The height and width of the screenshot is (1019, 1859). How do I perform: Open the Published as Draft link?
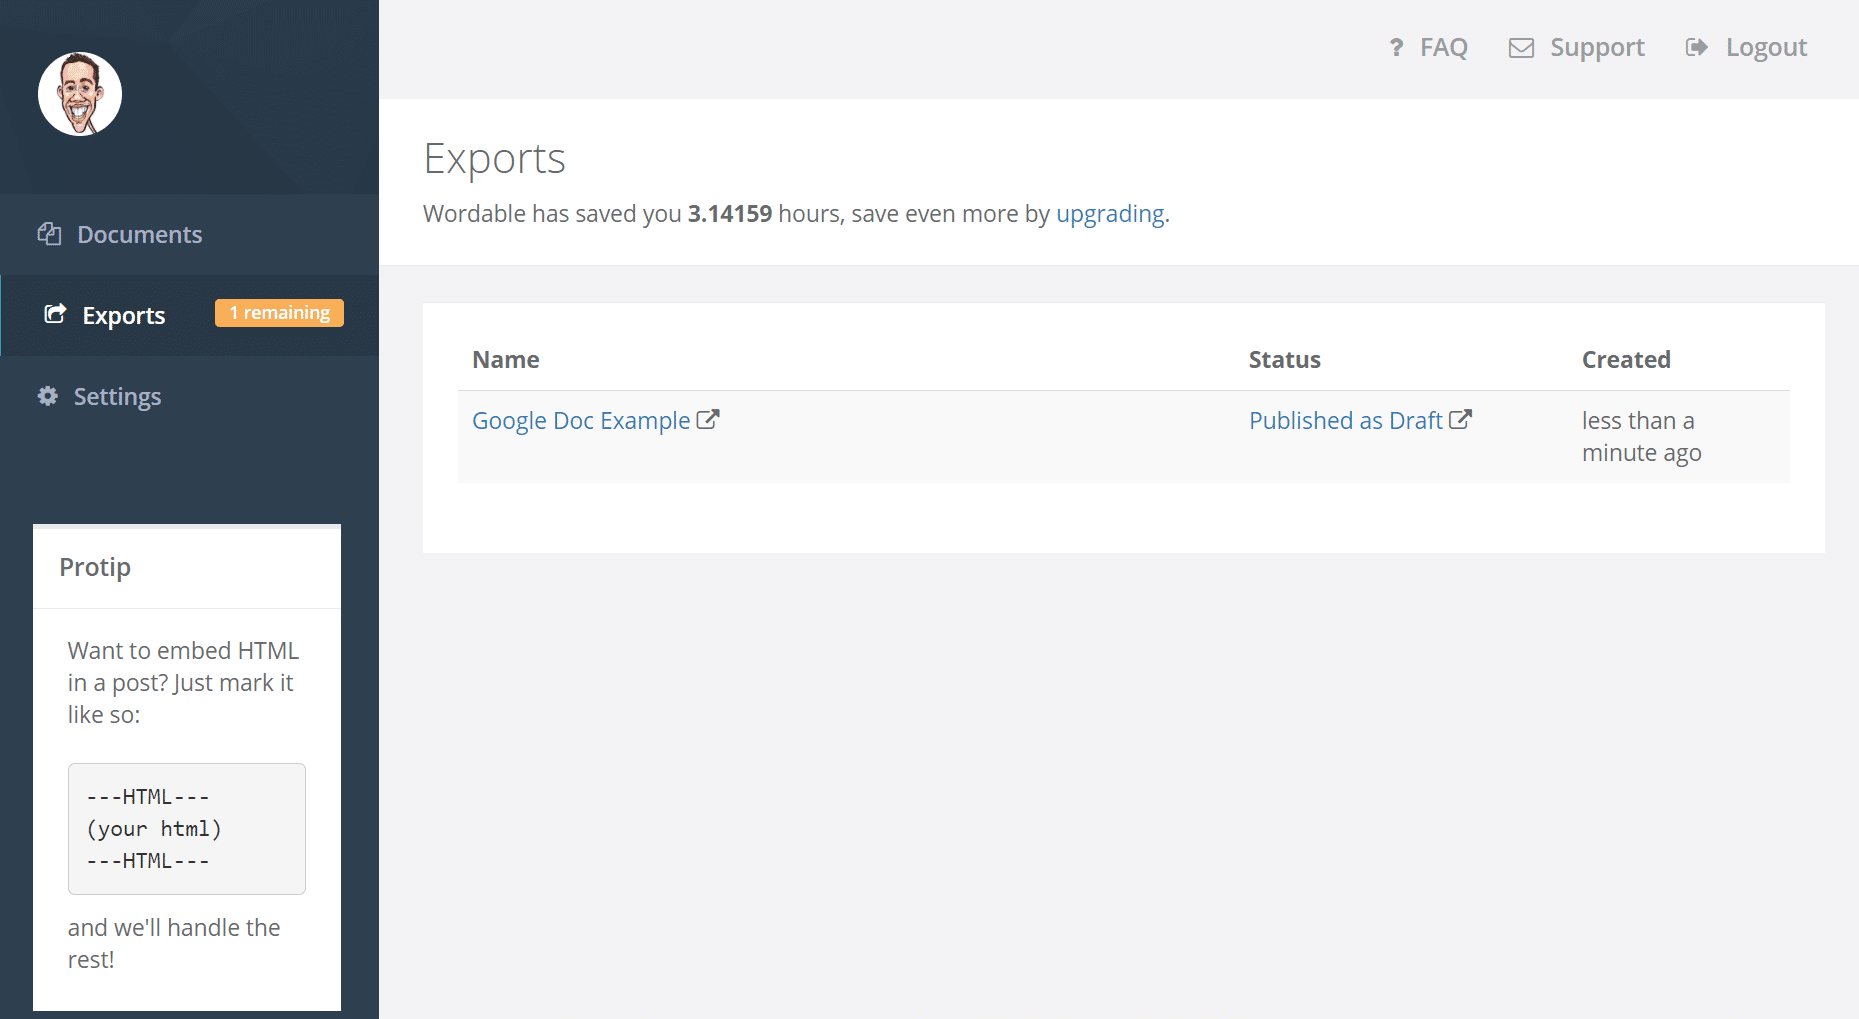point(1345,421)
